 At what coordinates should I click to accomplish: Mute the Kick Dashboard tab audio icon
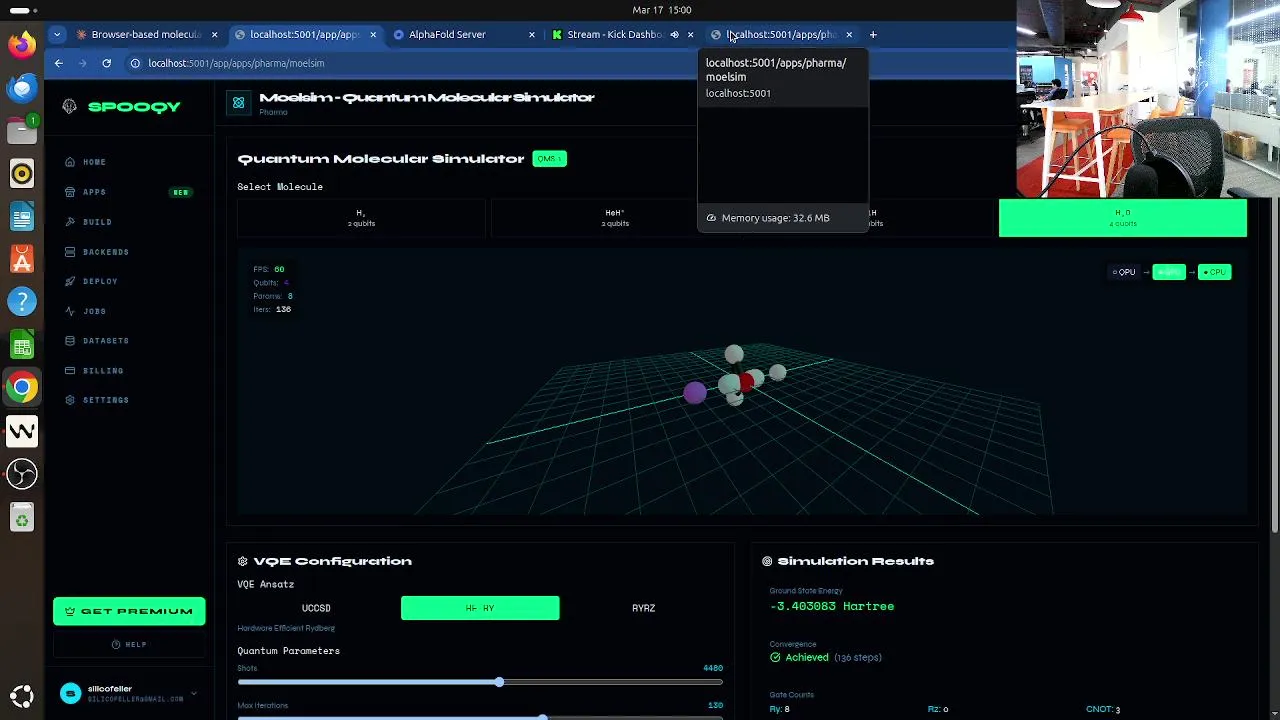pos(674,34)
